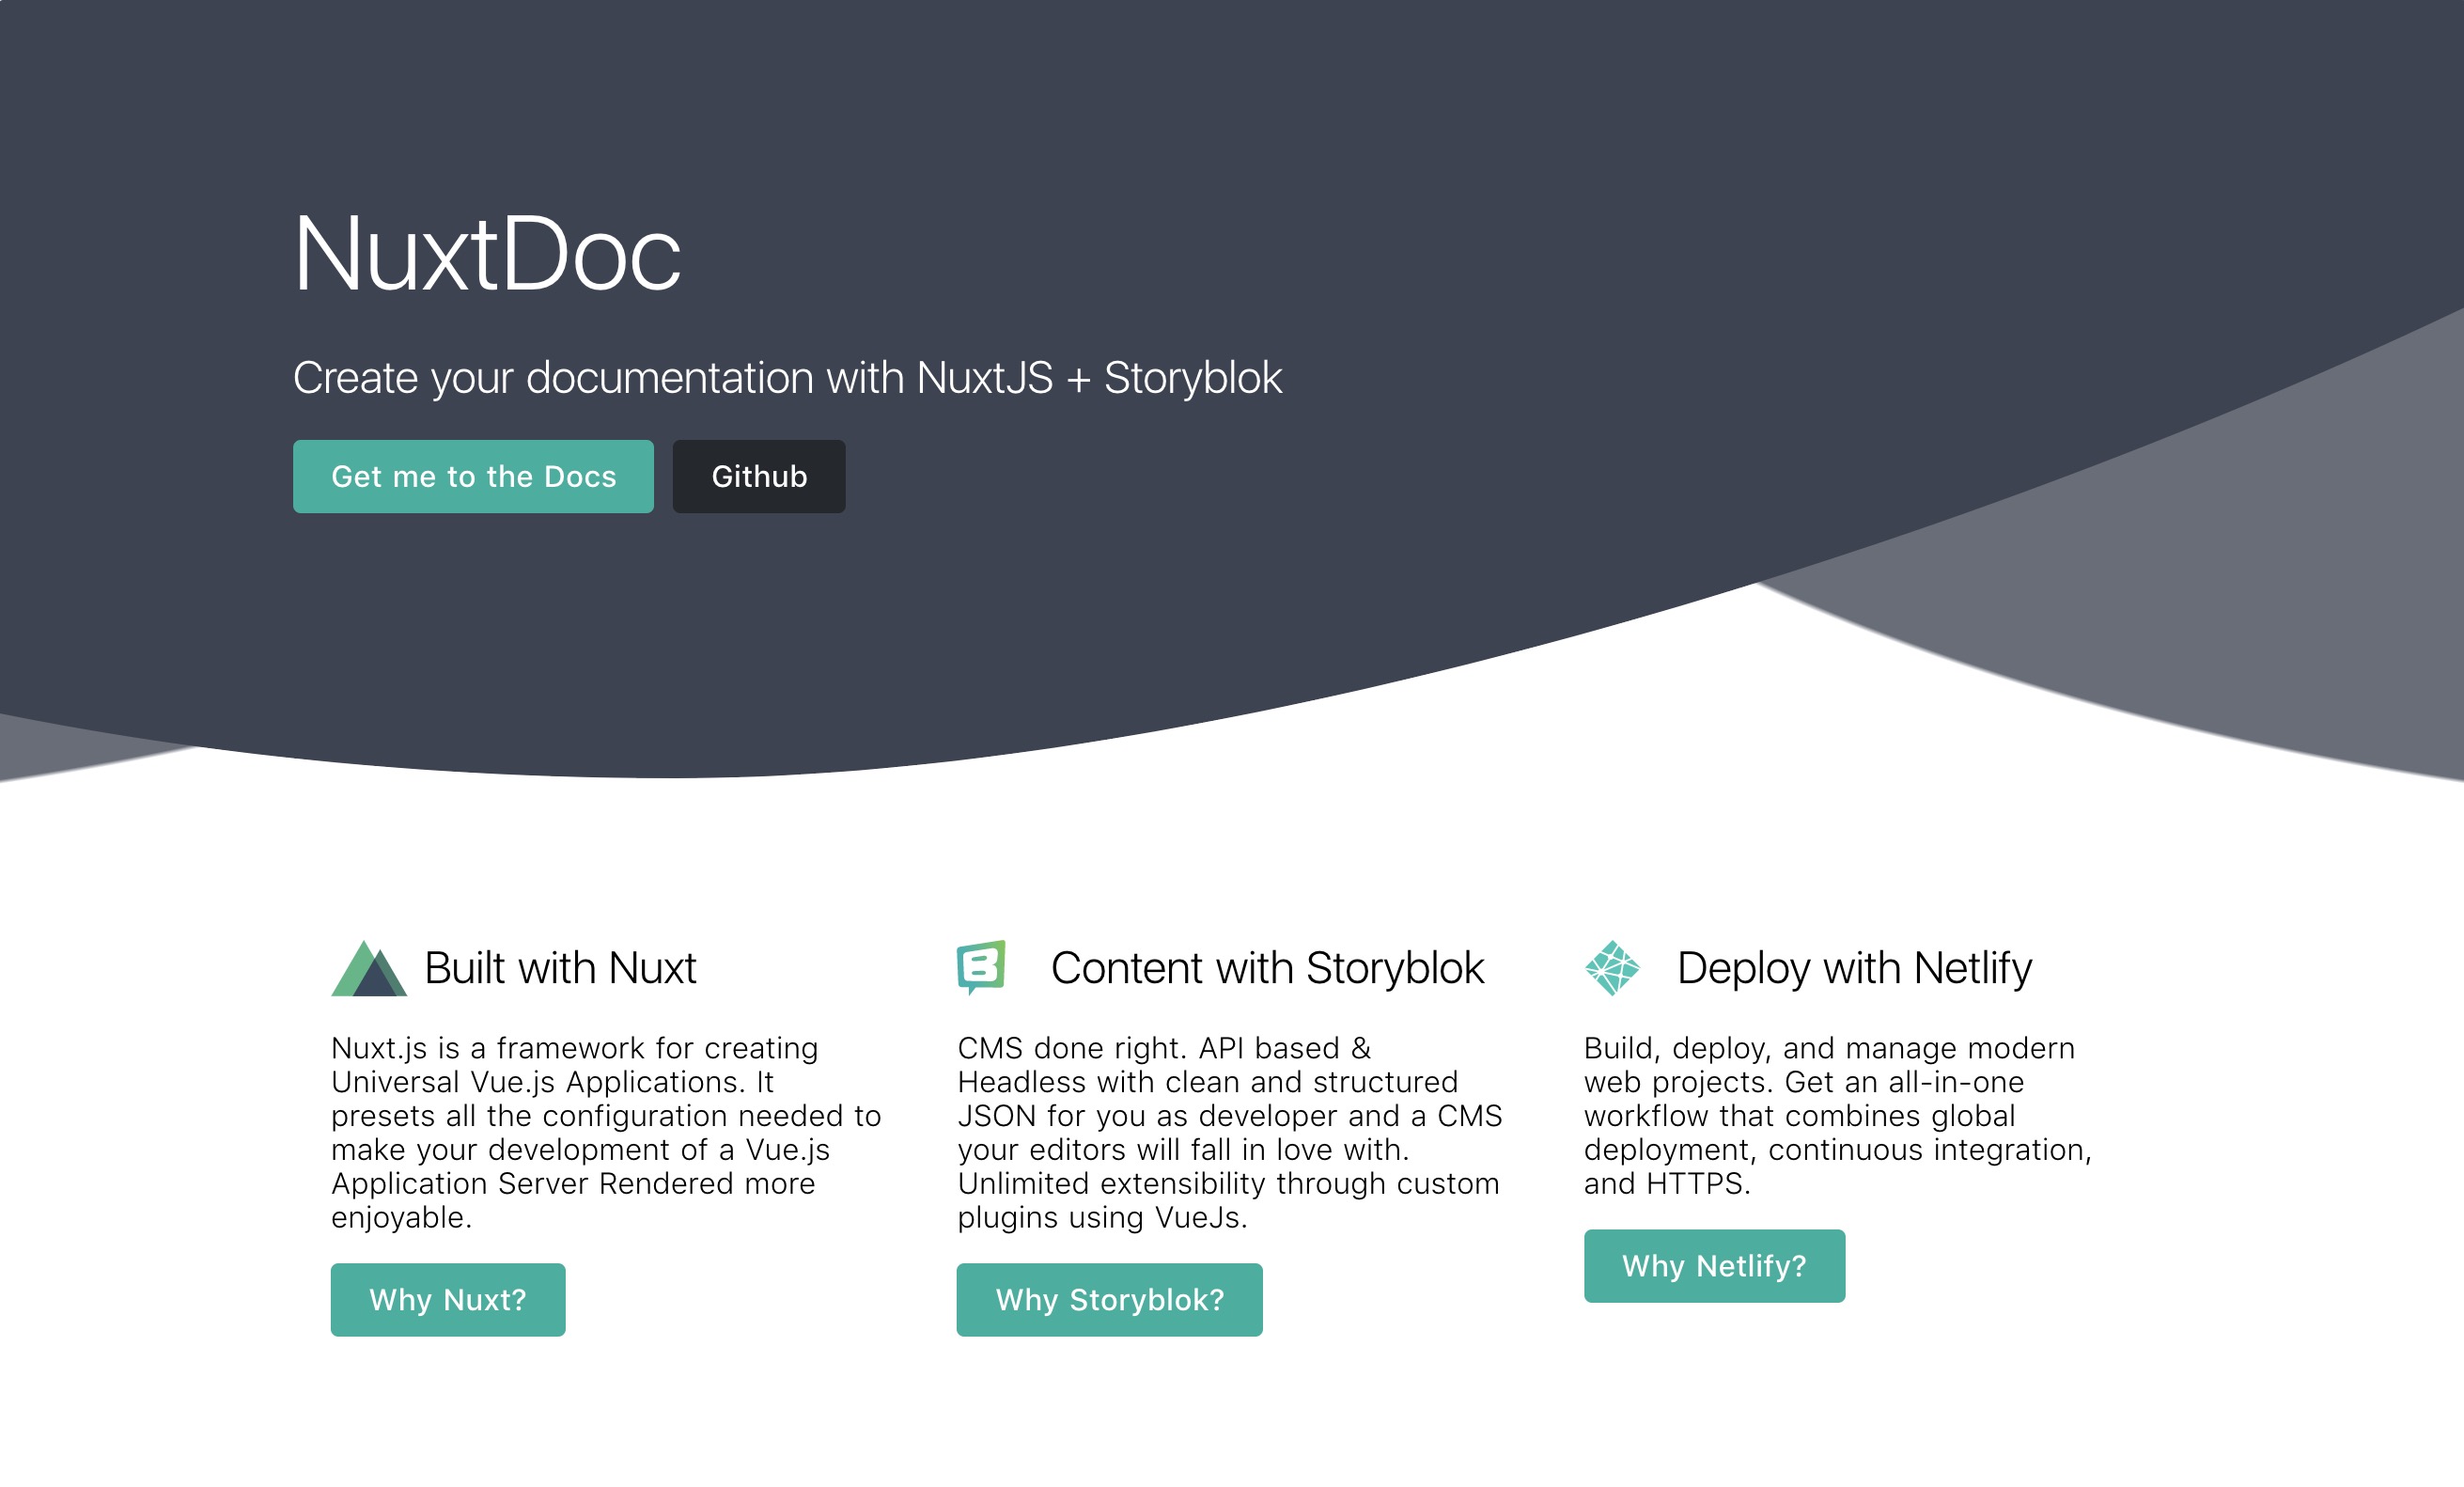This screenshot has width=2464, height=1487.
Task: Visit the Github button
Action: tap(759, 477)
